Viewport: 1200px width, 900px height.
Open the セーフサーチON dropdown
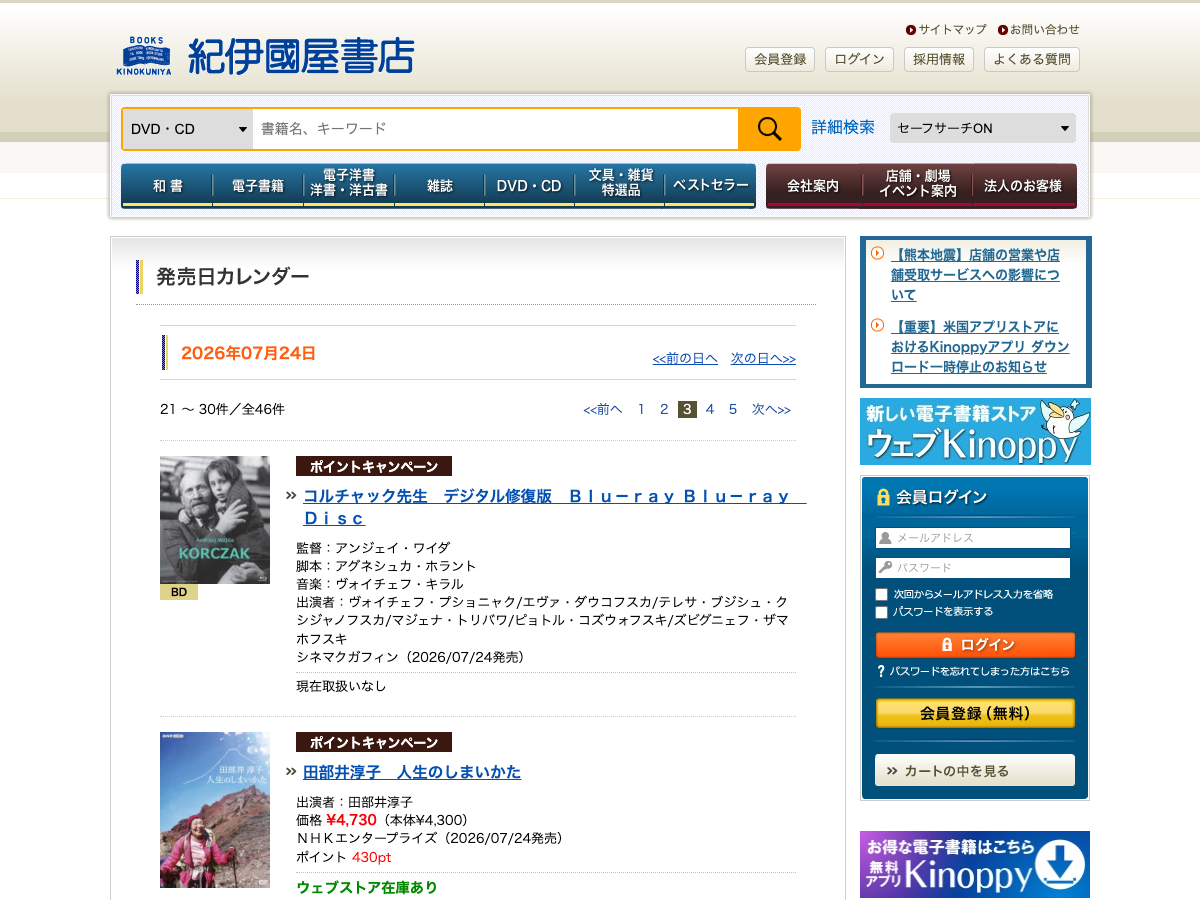click(983, 128)
